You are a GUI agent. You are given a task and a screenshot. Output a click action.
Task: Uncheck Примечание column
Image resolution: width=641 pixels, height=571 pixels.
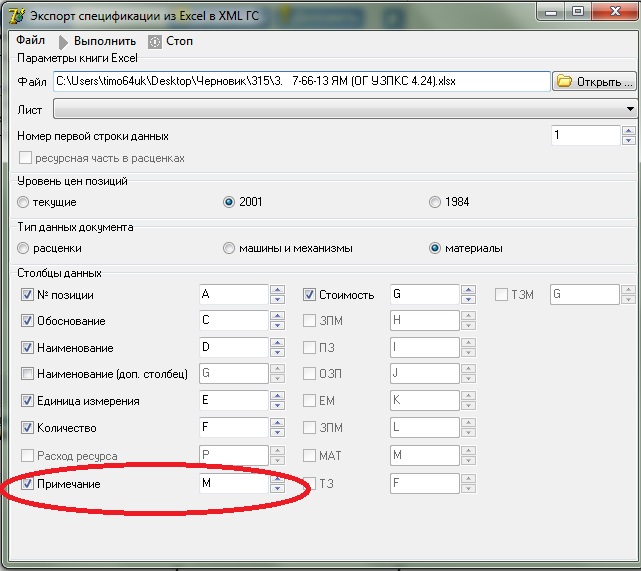click(x=27, y=484)
